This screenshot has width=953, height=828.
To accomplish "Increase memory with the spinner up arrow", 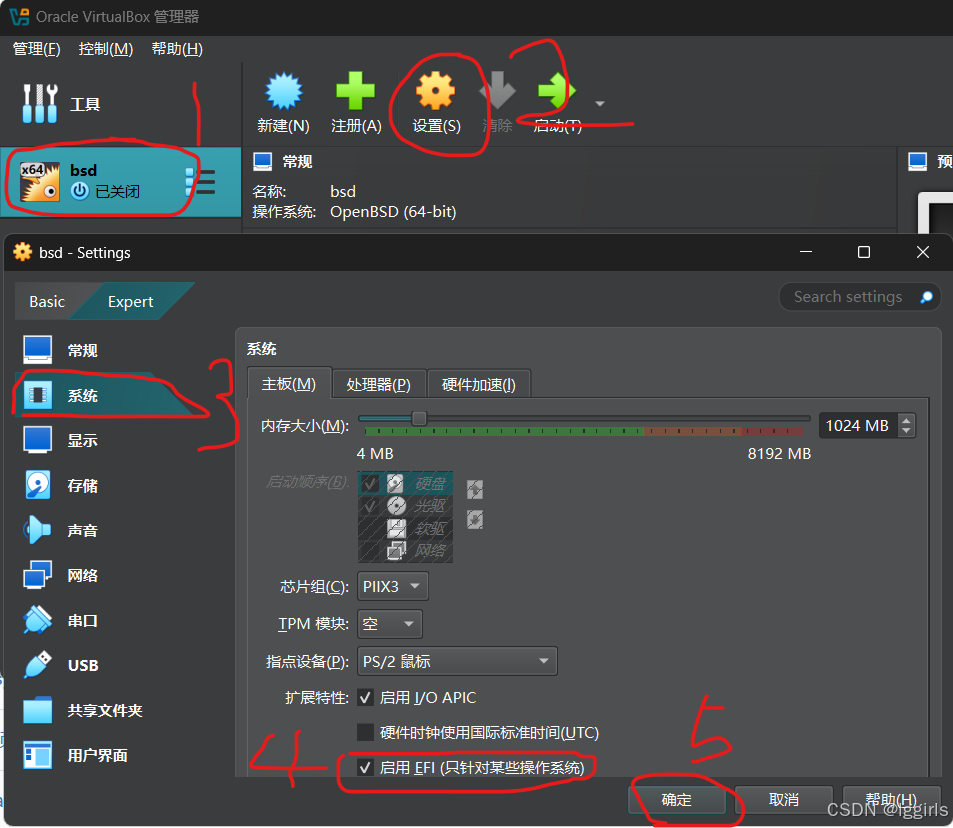I will (x=906, y=419).
